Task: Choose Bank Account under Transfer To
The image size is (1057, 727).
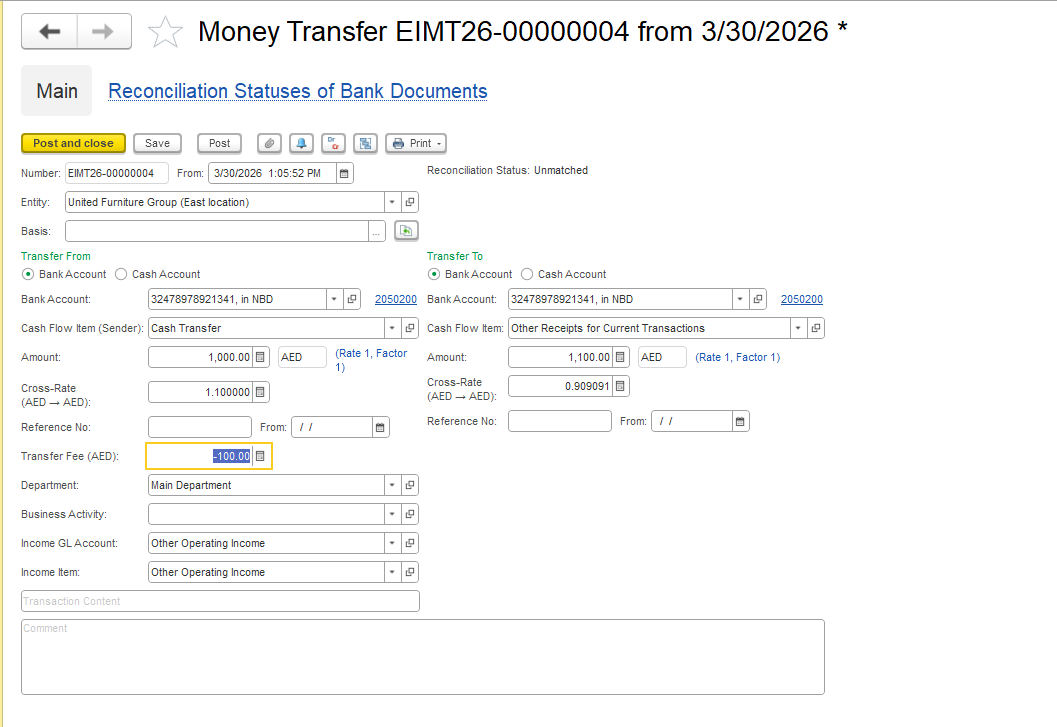Action: click(x=434, y=274)
